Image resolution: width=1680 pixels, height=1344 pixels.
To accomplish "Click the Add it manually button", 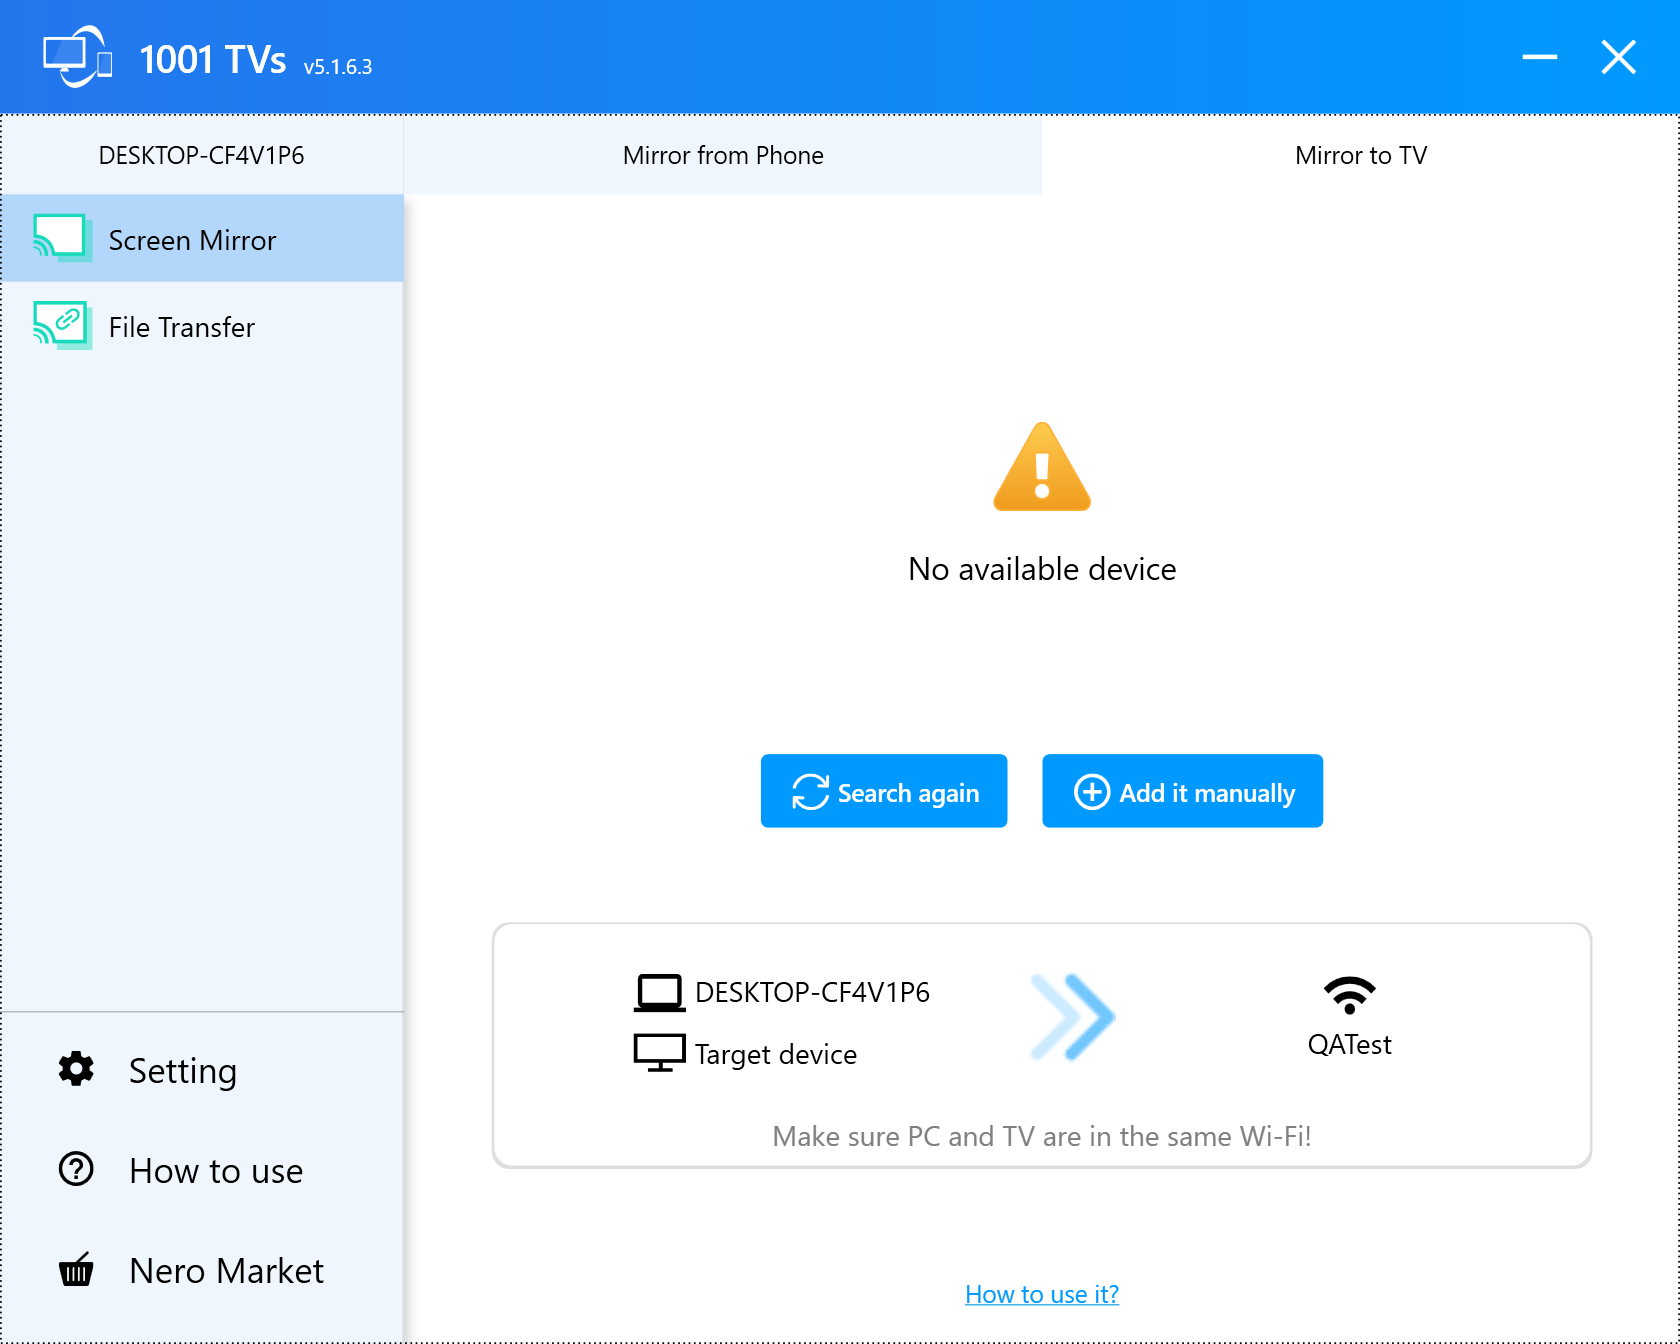I will pyautogui.click(x=1182, y=791).
